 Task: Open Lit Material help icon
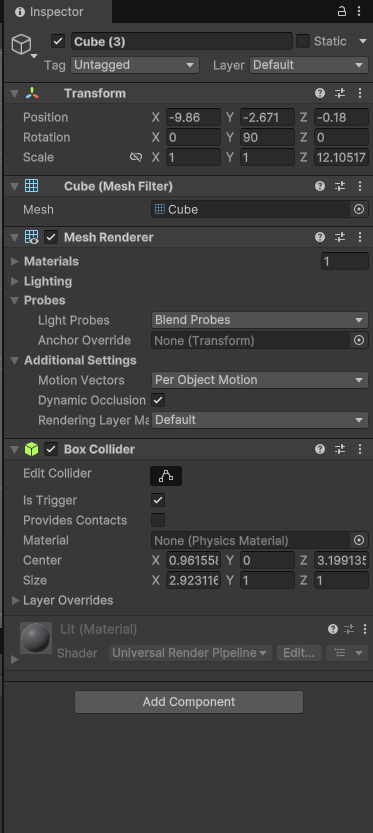tap(333, 630)
